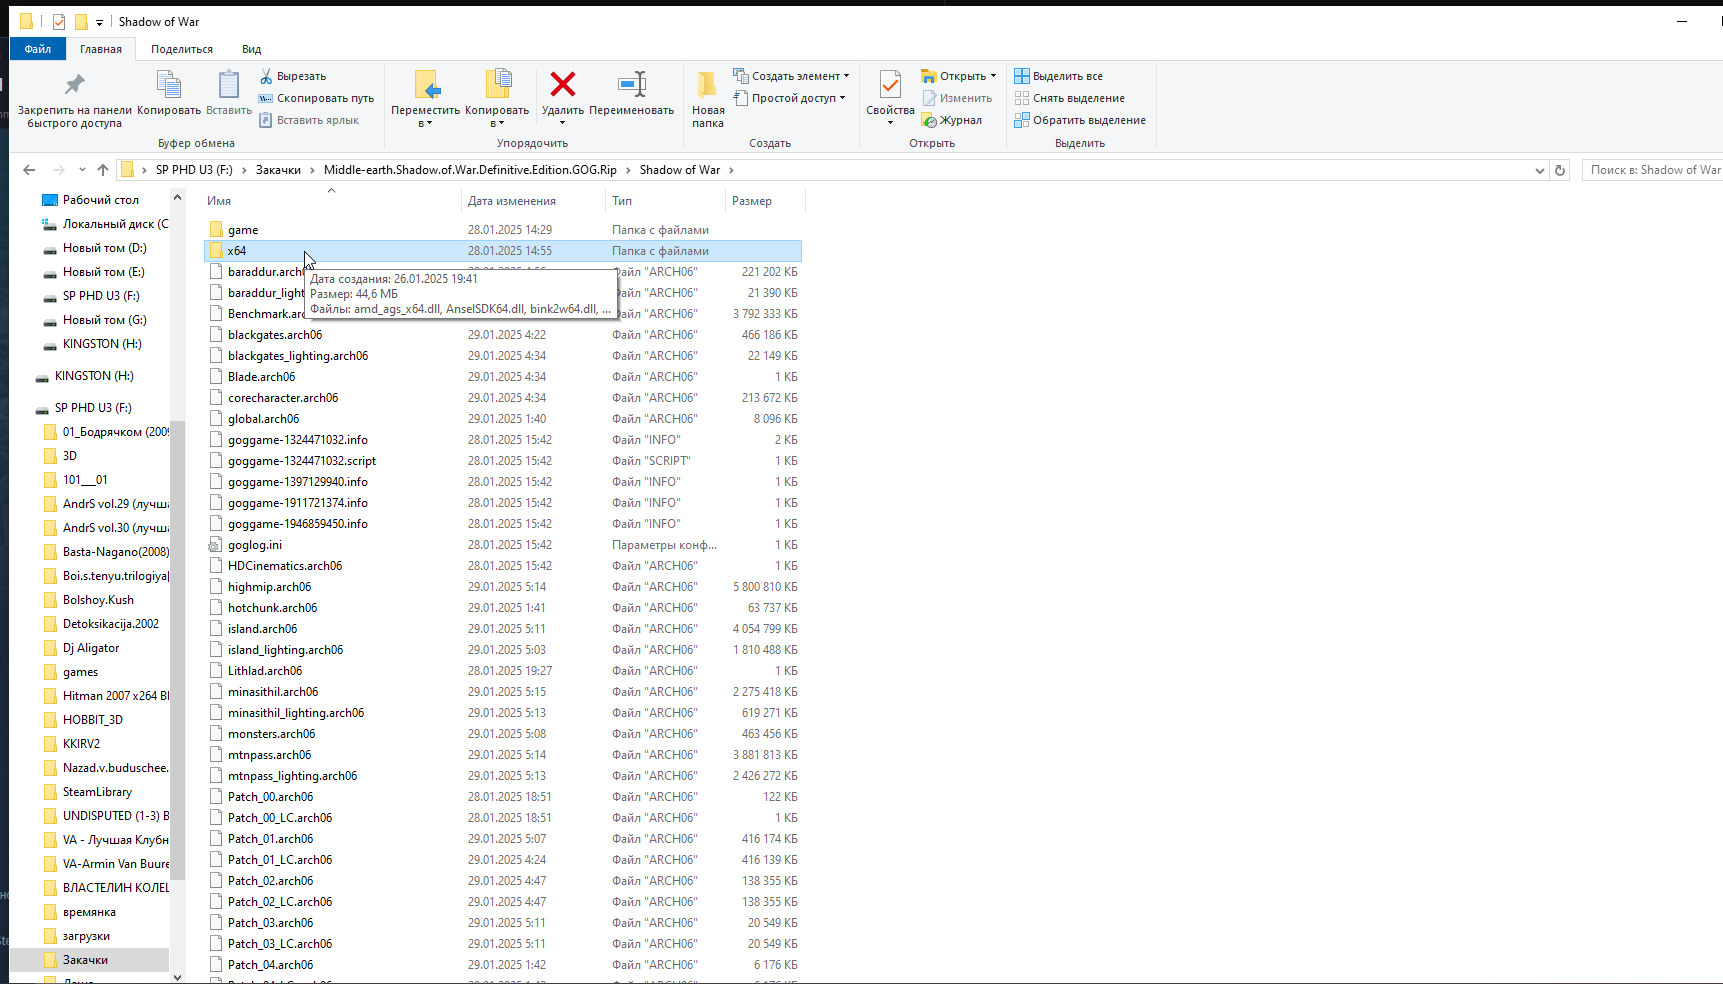Refresh the current folder view

pyautogui.click(x=1560, y=170)
